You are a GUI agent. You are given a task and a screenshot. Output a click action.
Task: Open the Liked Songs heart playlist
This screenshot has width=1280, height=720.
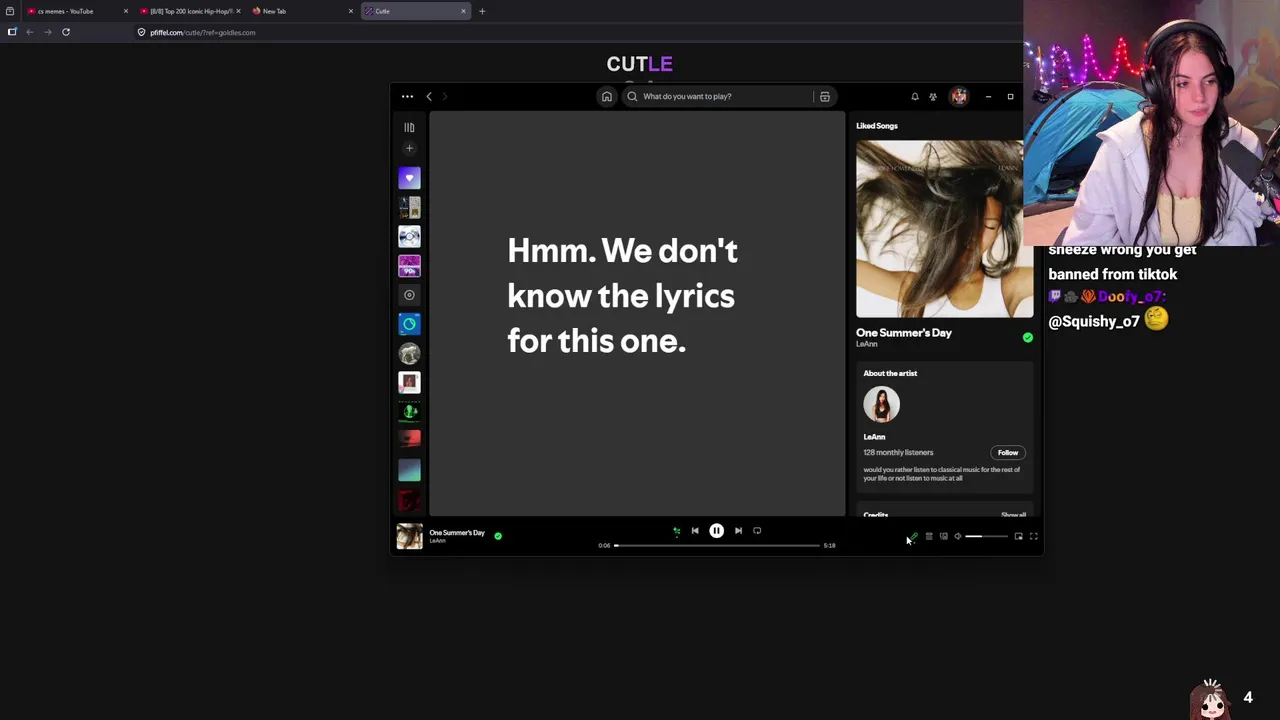coord(409,178)
